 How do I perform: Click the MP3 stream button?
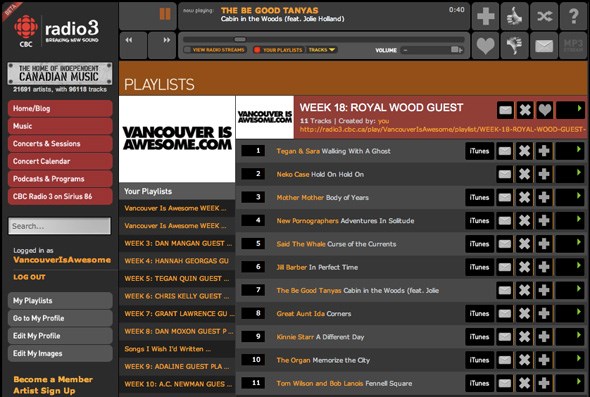(x=573, y=46)
